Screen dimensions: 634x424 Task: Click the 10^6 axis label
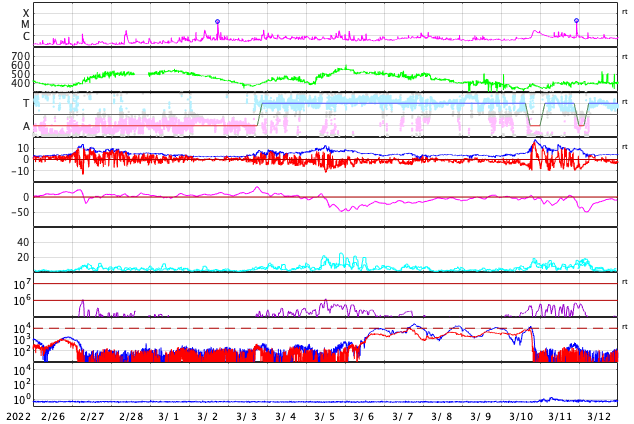point(22,301)
